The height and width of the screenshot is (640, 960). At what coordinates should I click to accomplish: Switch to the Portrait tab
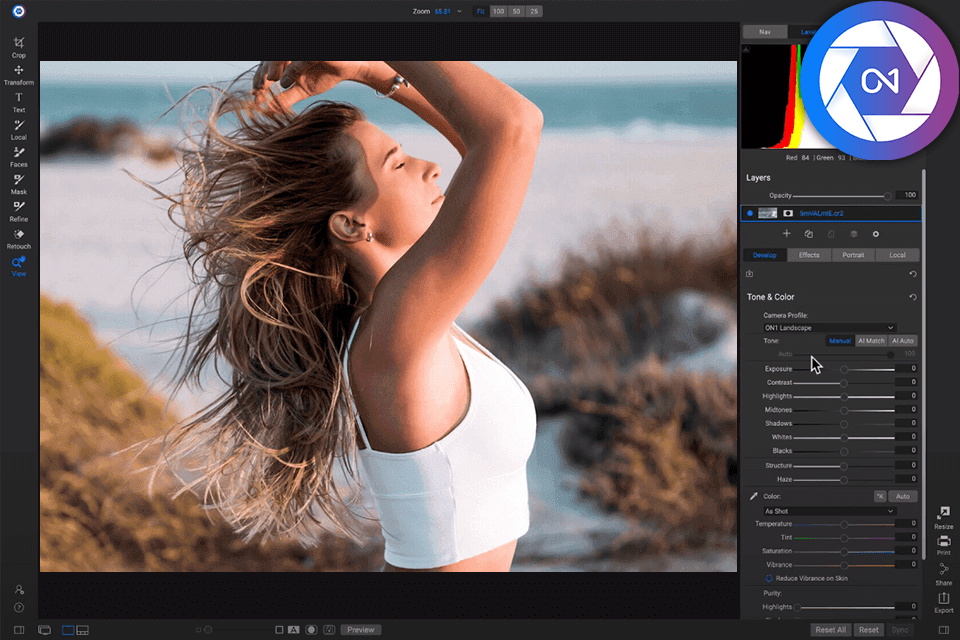(x=853, y=255)
